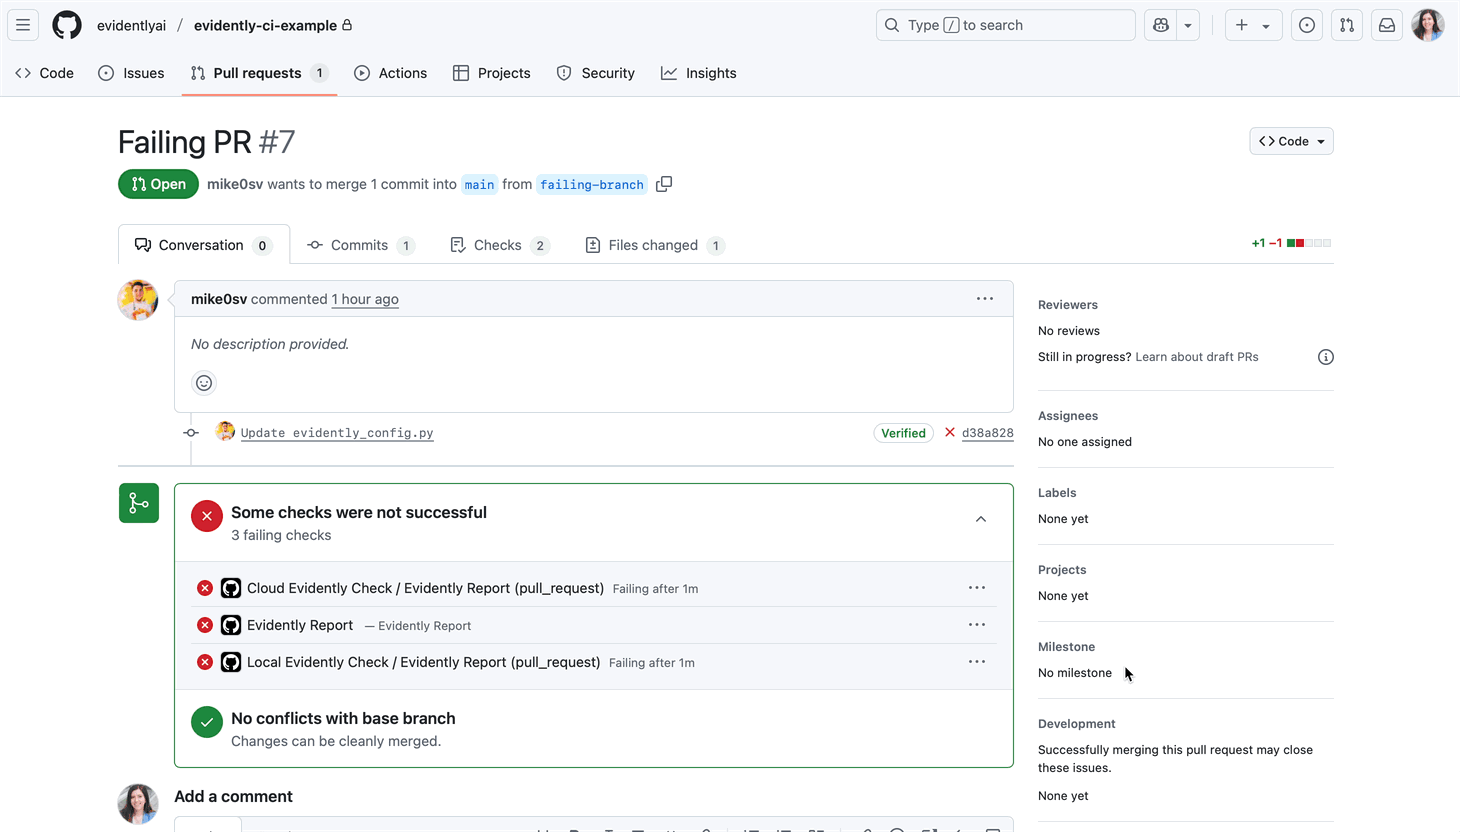This screenshot has height=832, width=1460.
Task: Add a reaction with the smiley icon
Action: coord(204,383)
